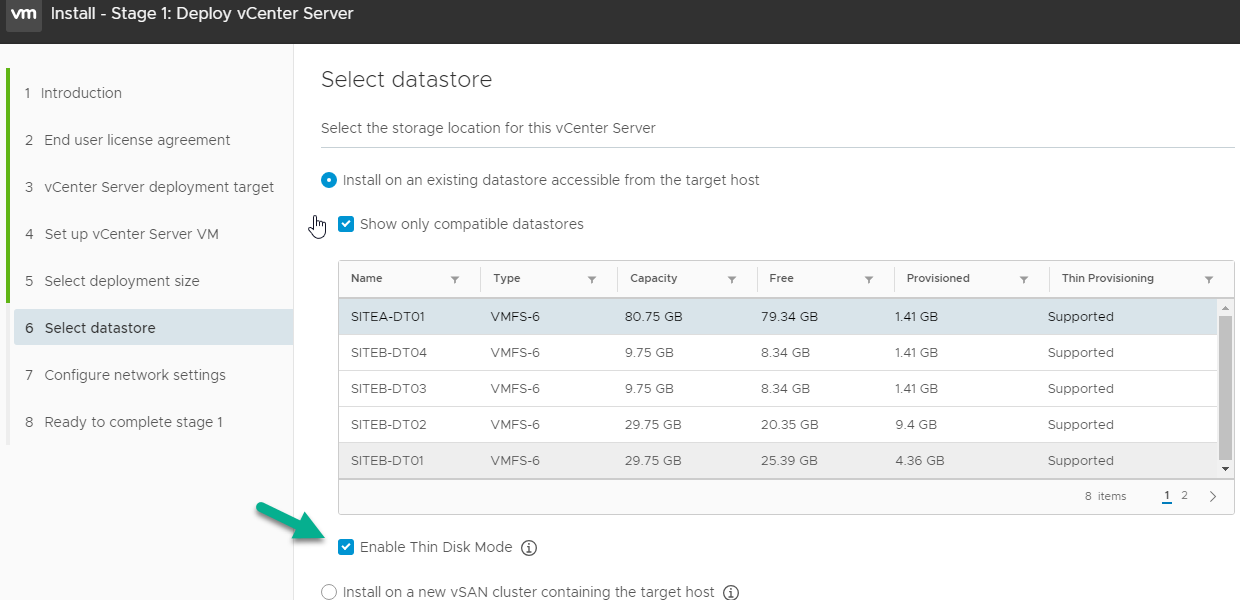Go to next datastore page arrow
The width and height of the screenshot is (1240, 600).
click(1213, 496)
